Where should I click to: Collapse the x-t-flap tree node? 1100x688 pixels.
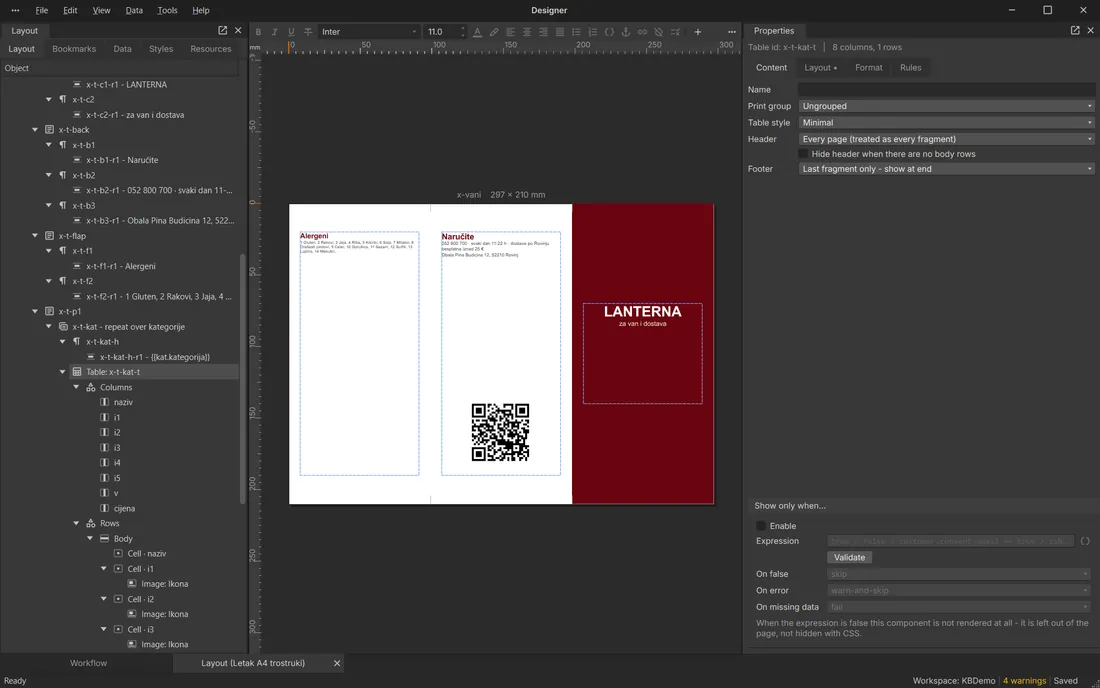tap(35, 236)
